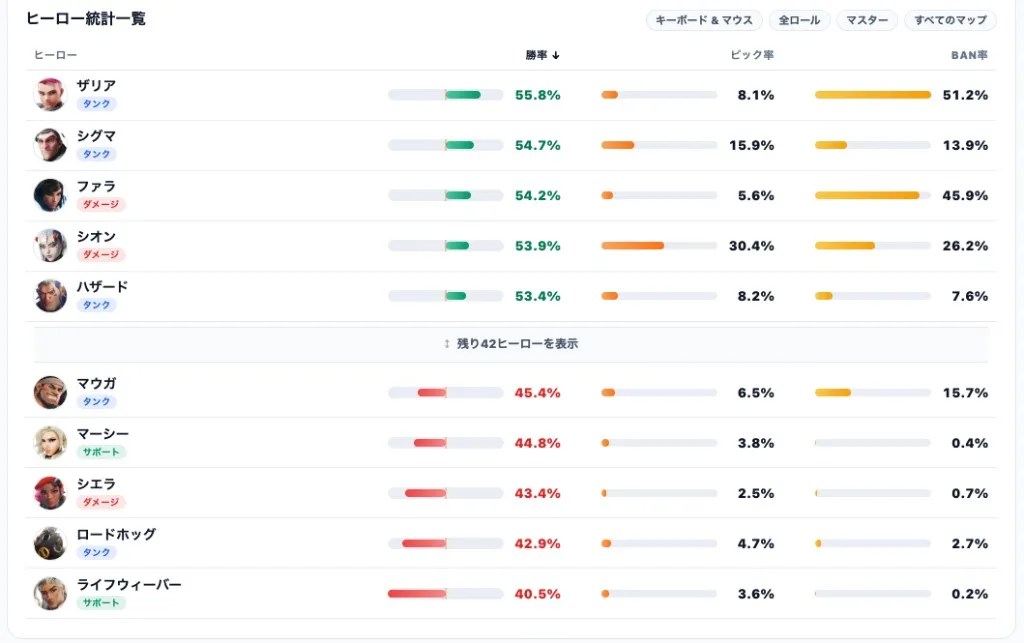Click the サポート tag under マーシー

[x=101, y=452]
